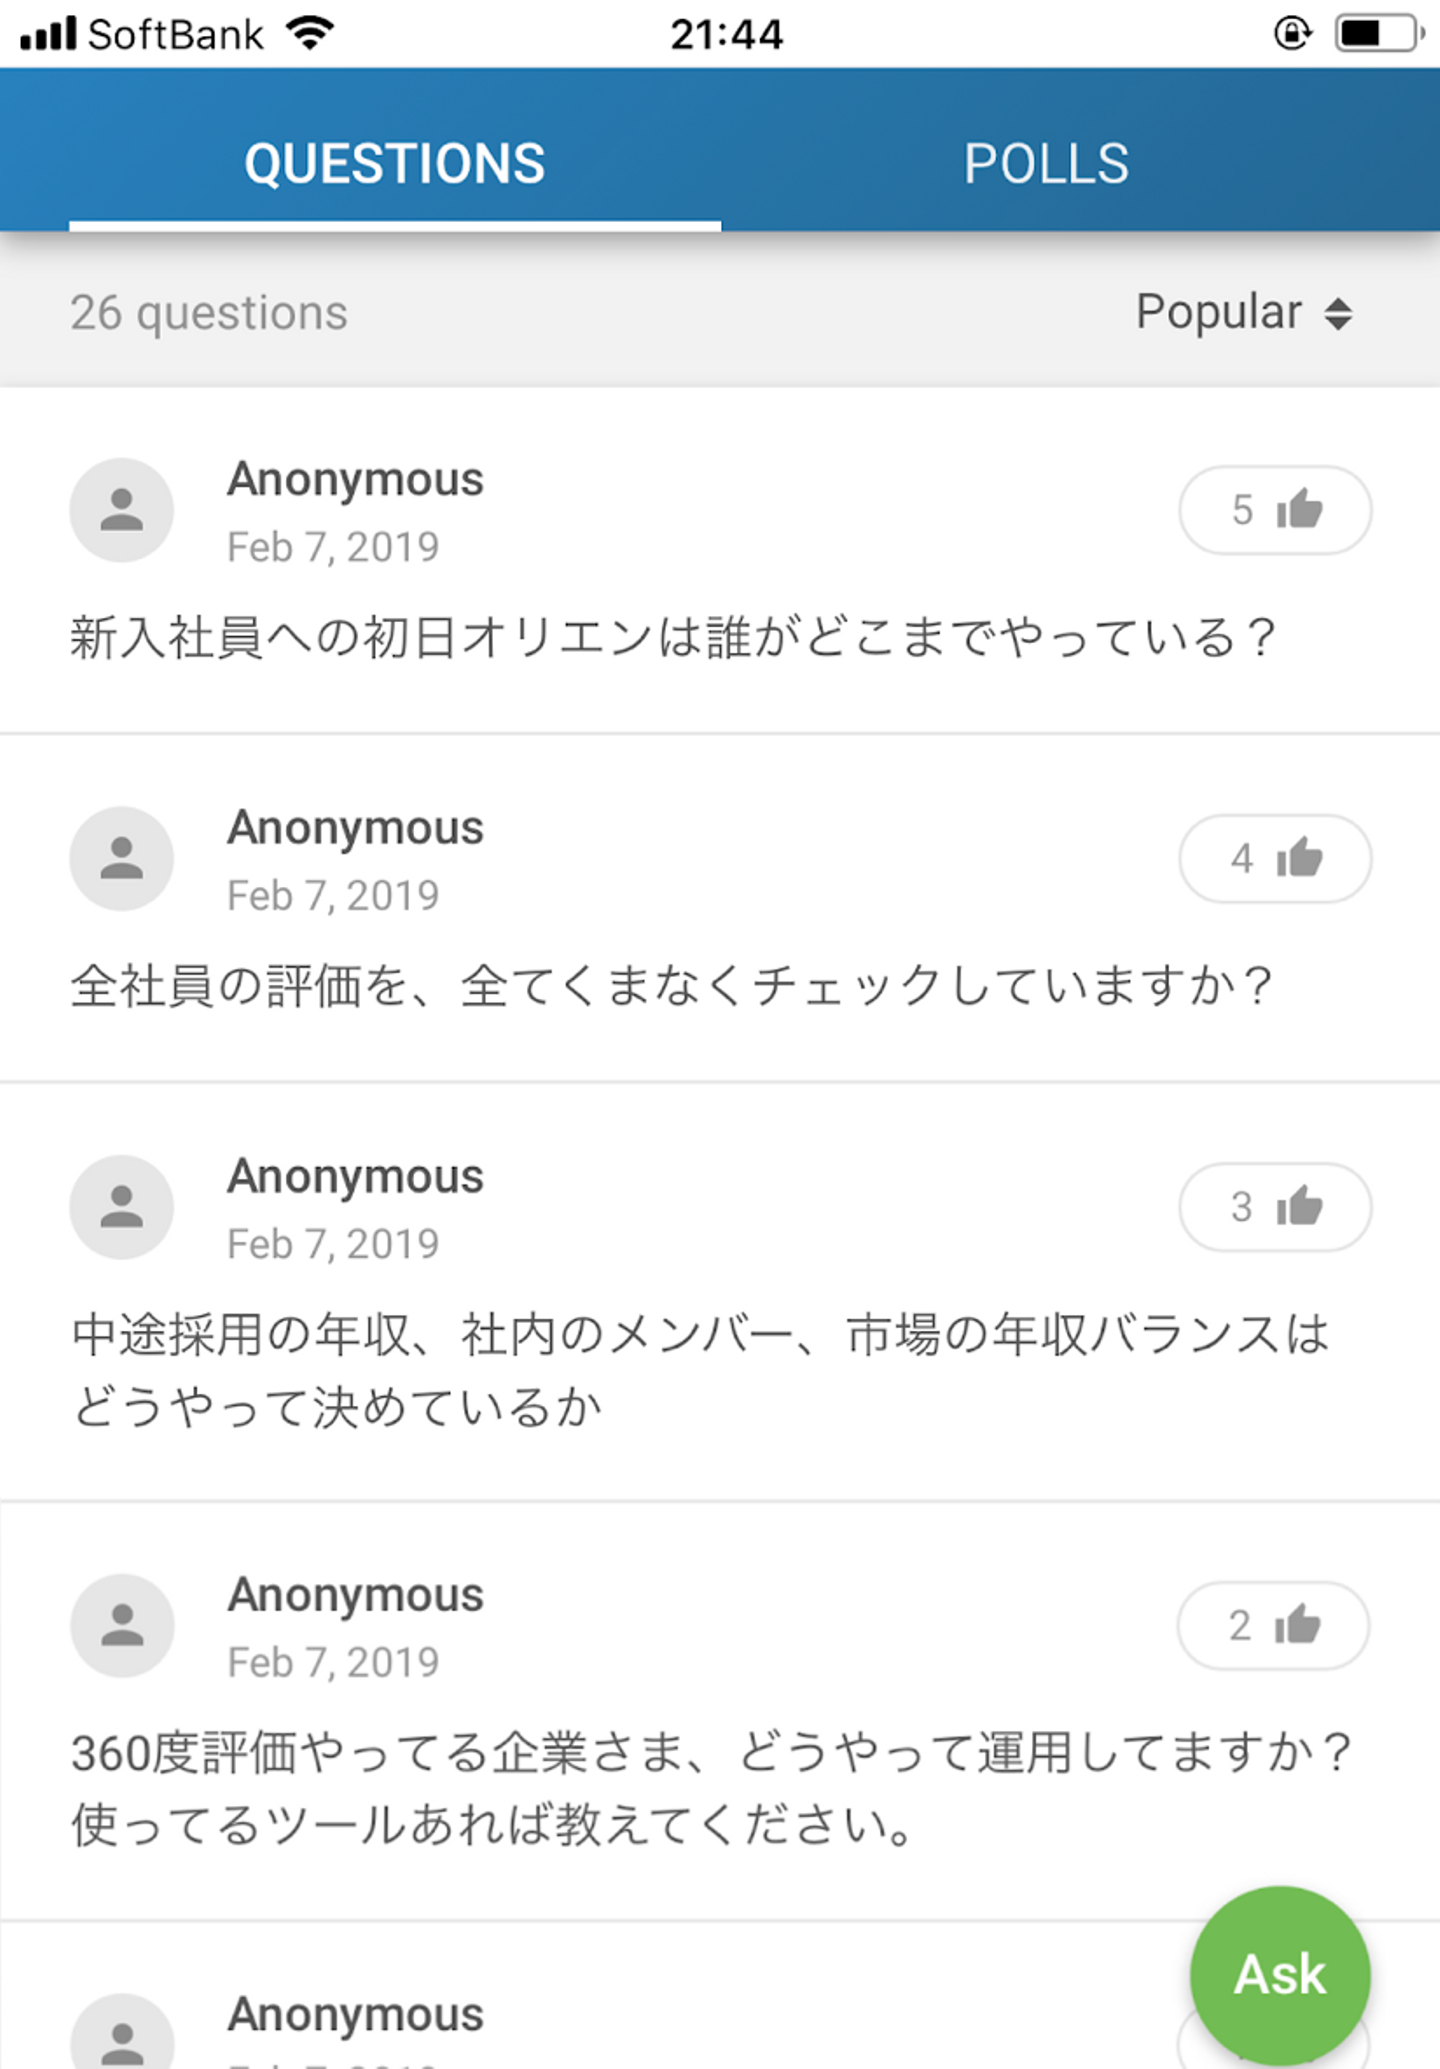Screen dimensions: 1440x2069
Task: Tap avatar icon of the 4-likes question
Action: pos(122,859)
